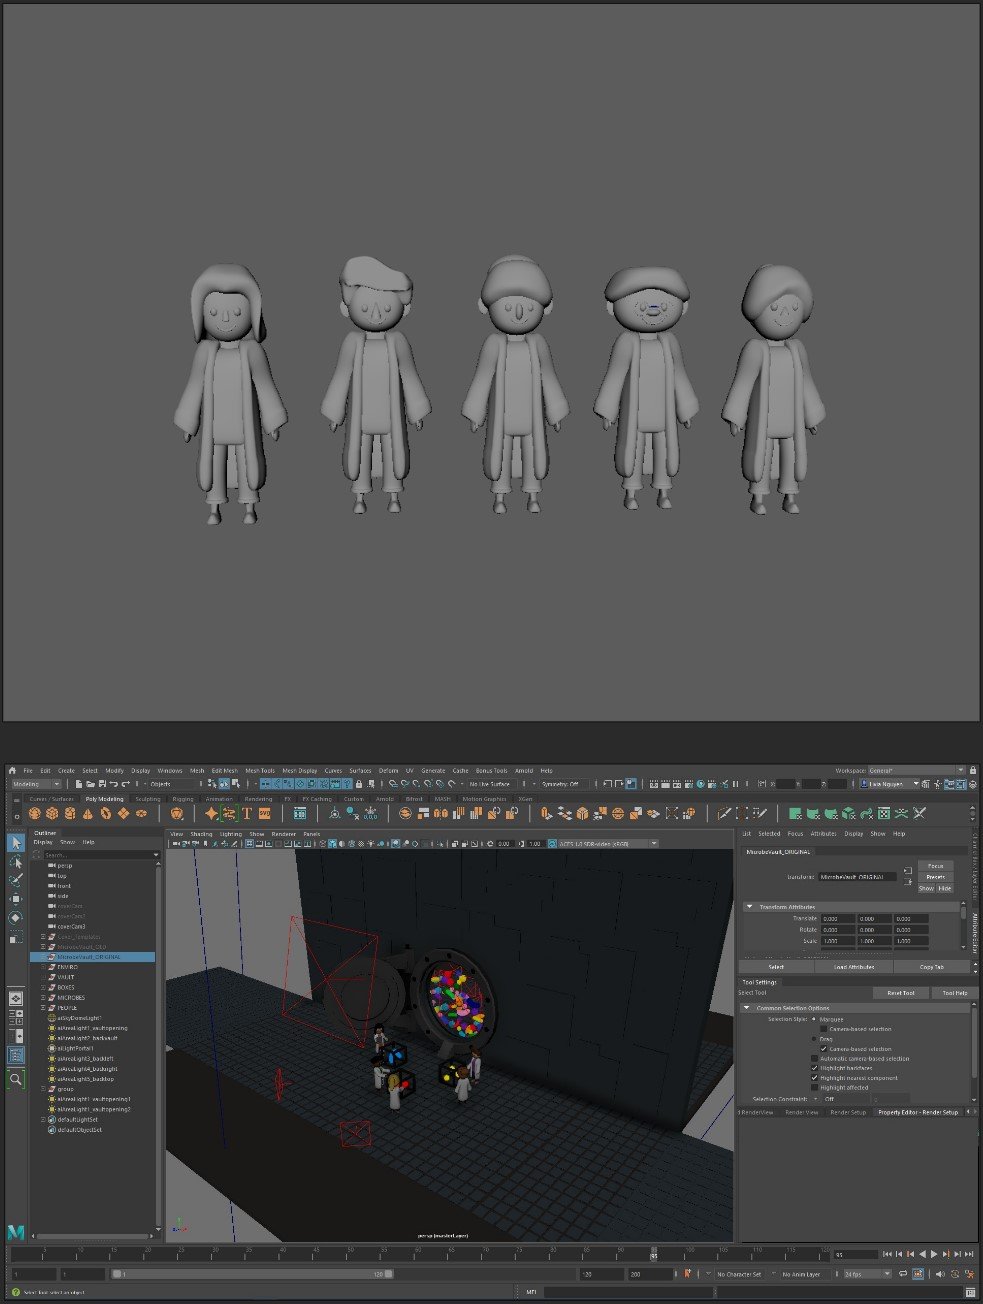The image size is (983, 1304).
Task: Click the search magnifier icon on left sidebar
Action: (x=16, y=1079)
